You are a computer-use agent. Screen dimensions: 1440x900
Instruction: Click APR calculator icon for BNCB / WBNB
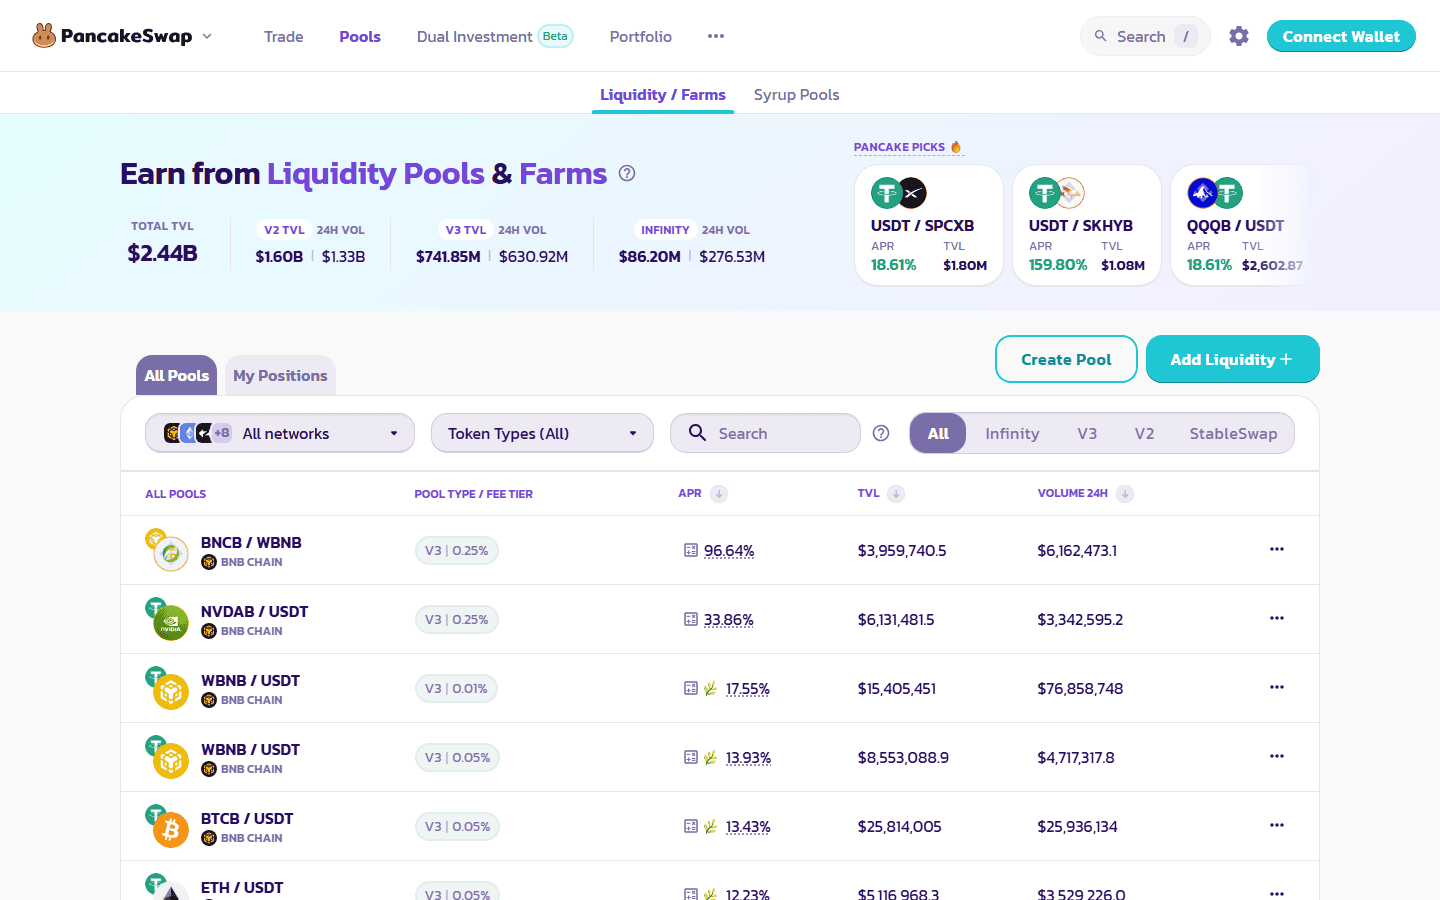691,550
